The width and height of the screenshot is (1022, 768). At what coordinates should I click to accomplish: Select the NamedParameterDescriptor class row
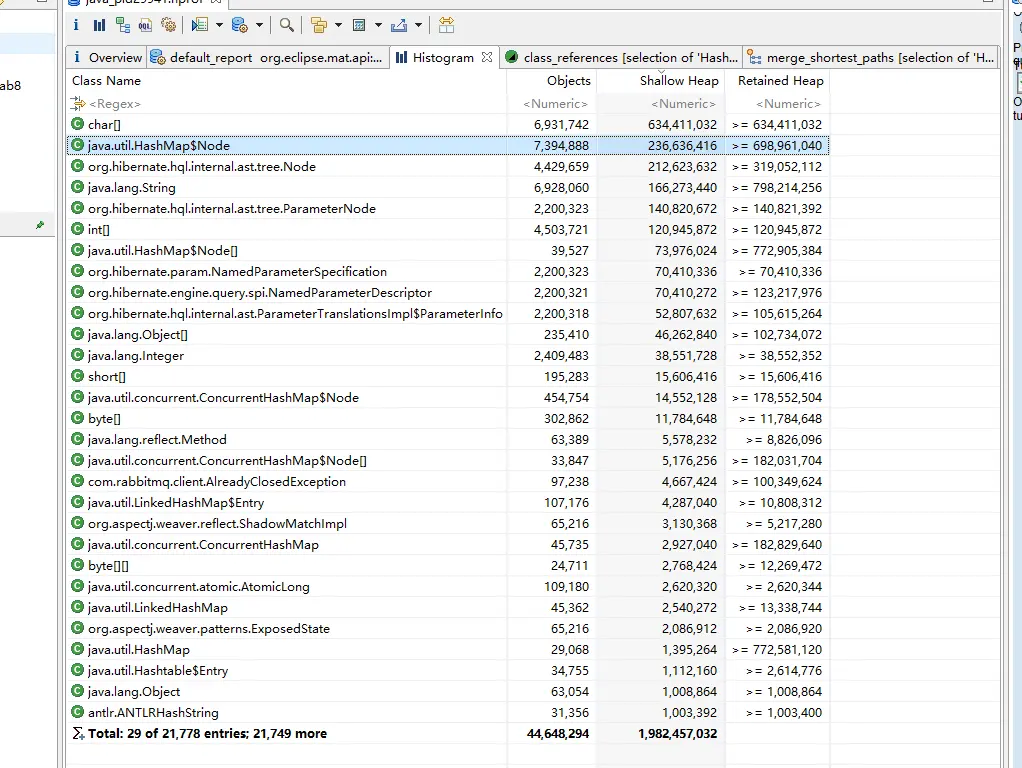[448, 293]
